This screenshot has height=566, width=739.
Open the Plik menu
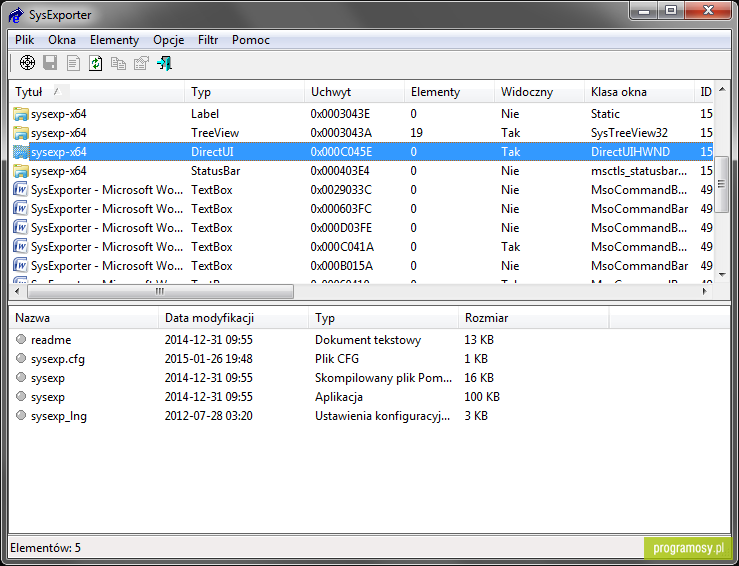[x=25, y=40]
